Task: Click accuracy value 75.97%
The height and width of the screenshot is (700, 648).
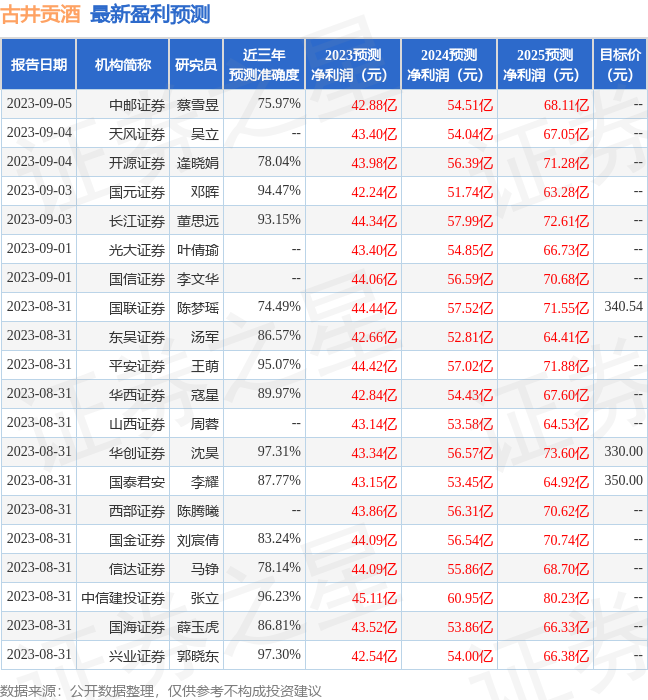Action: click(x=279, y=103)
